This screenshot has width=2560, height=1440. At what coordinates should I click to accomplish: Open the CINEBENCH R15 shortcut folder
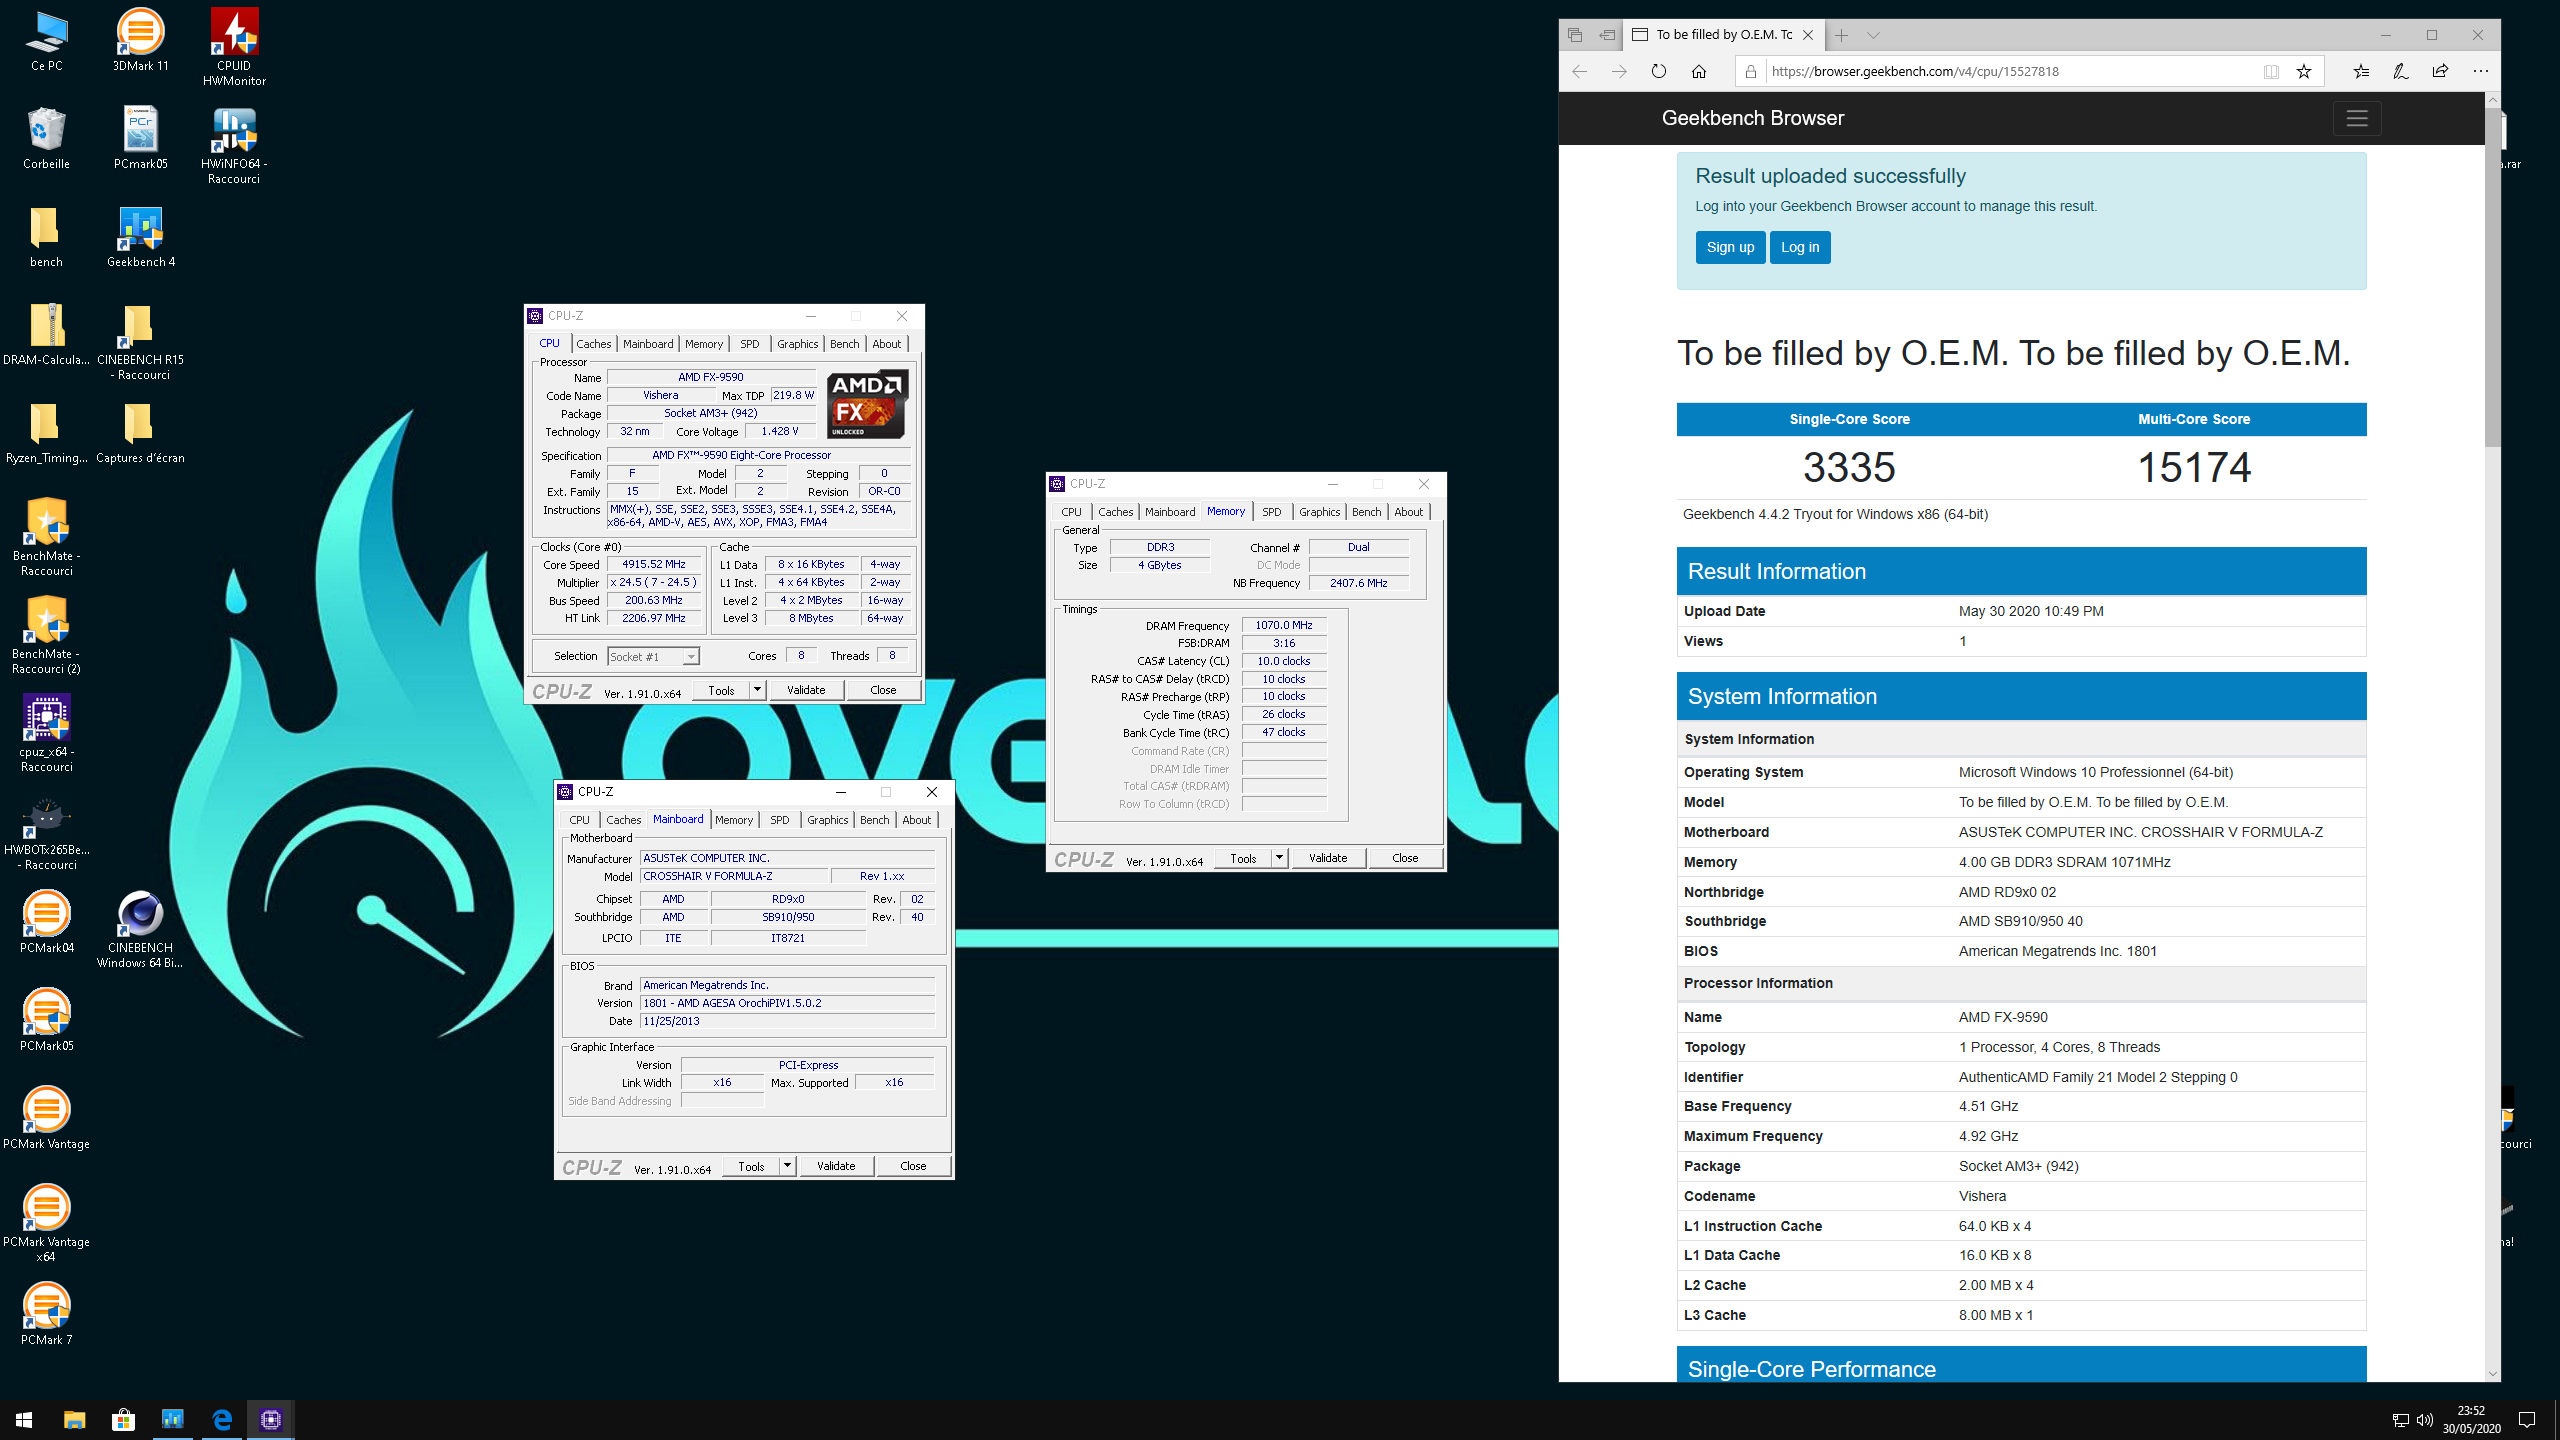[140, 342]
